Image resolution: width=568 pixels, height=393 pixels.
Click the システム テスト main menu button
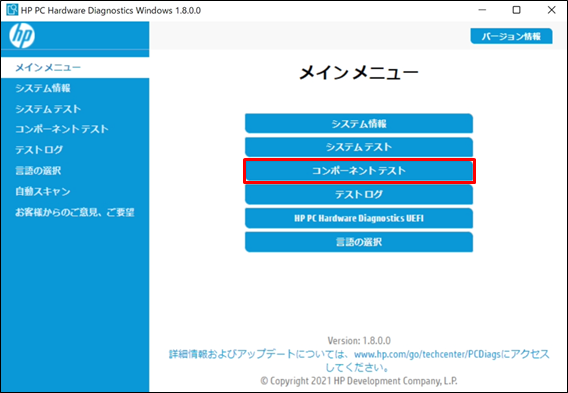[359, 147]
